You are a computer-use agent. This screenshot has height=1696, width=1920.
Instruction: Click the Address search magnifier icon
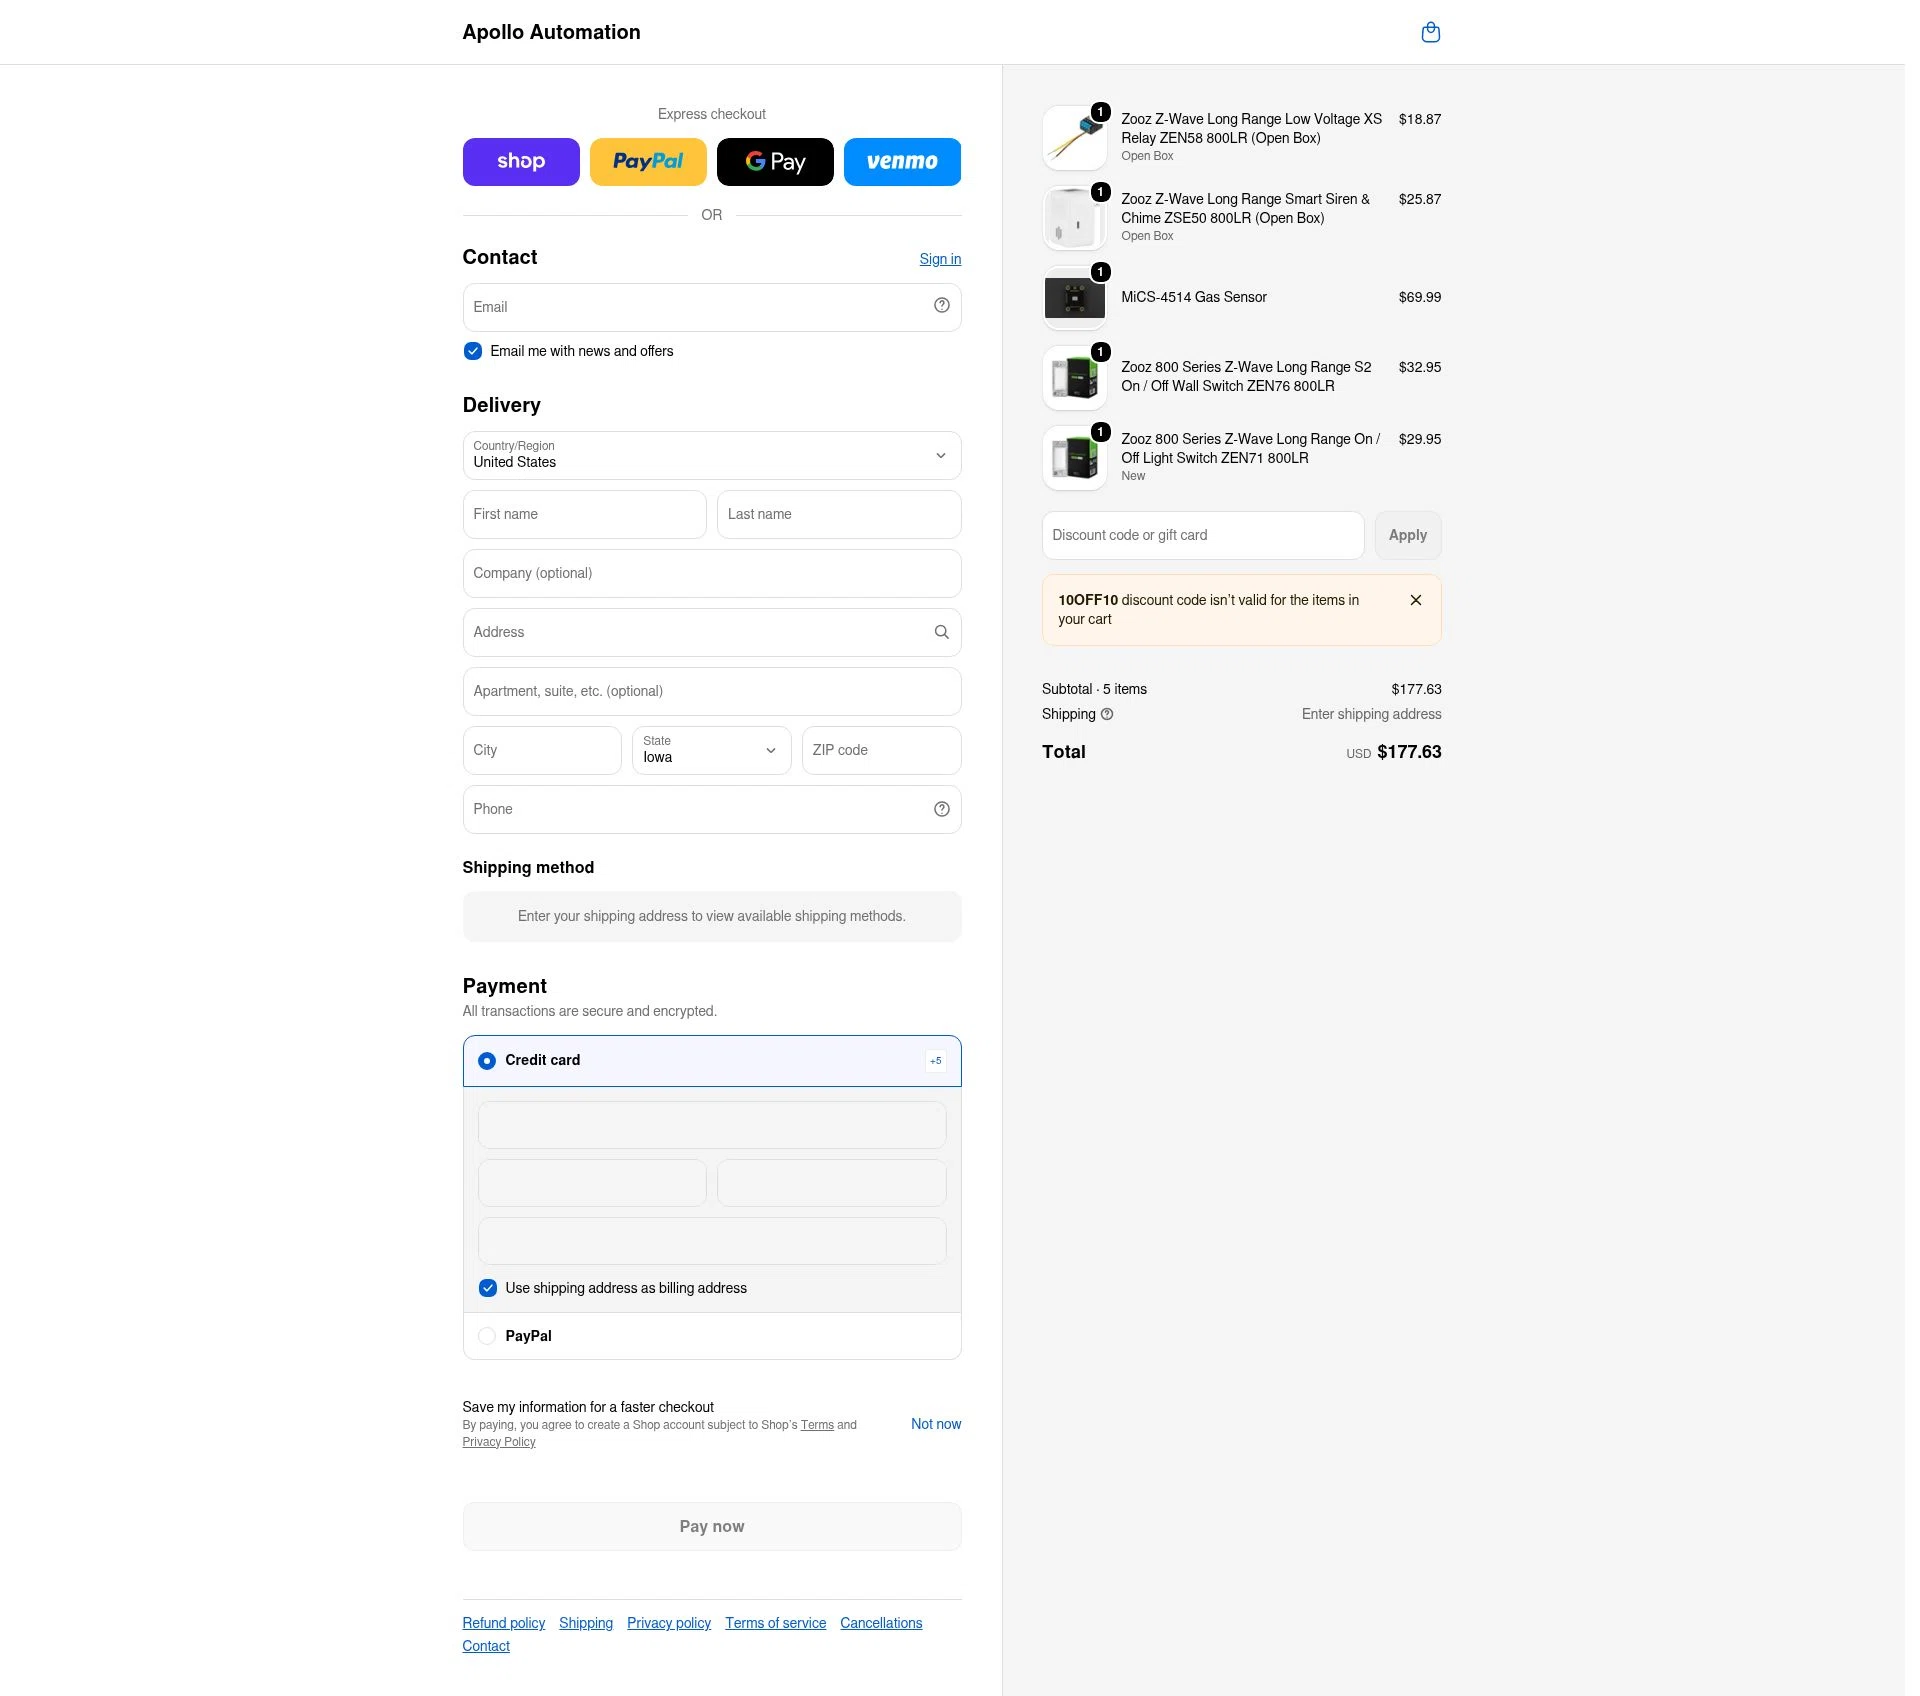pyautogui.click(x=942, y=632)
